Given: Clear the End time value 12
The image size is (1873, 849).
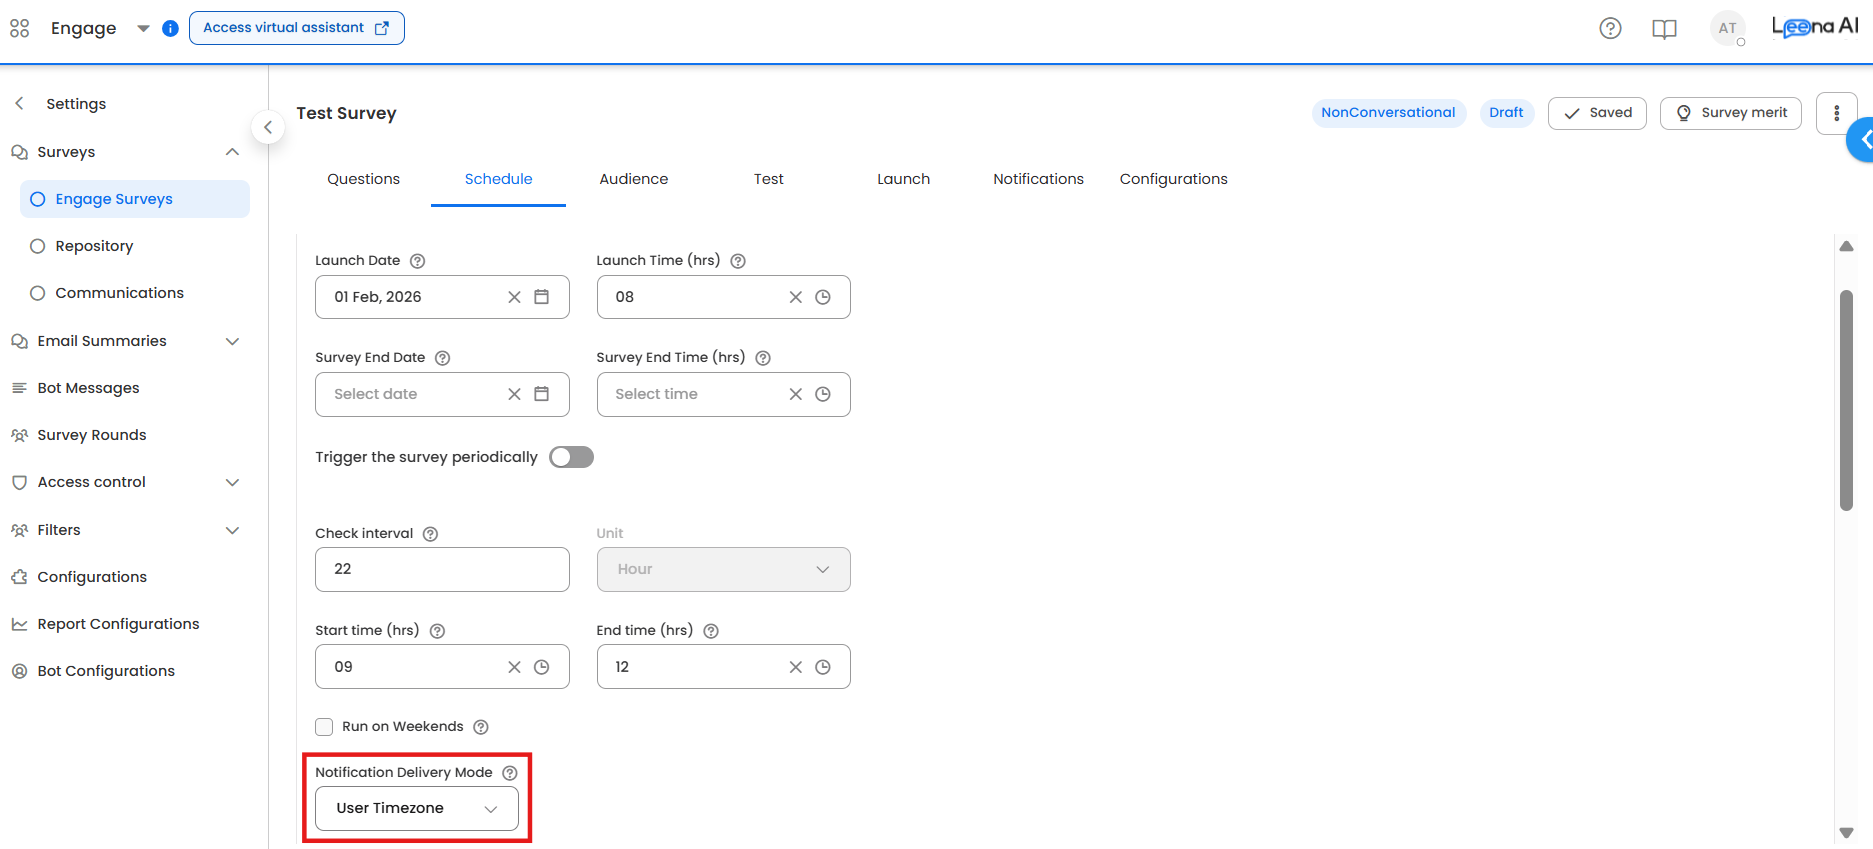Looking at the screenshot, I should coord(795,667).
